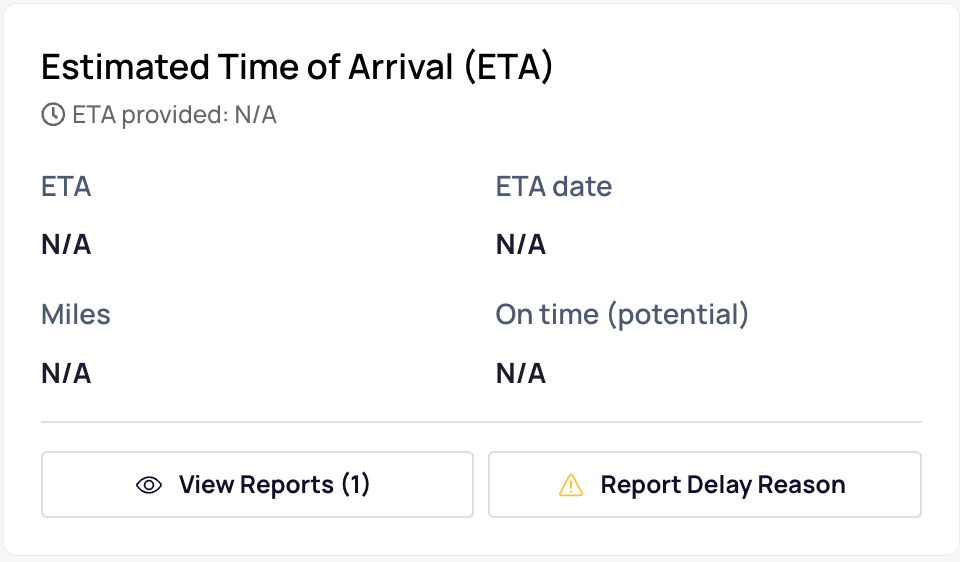Click the clock icon beside ETA provided
The width and height of the screenshot is (960, 562).
53,114
